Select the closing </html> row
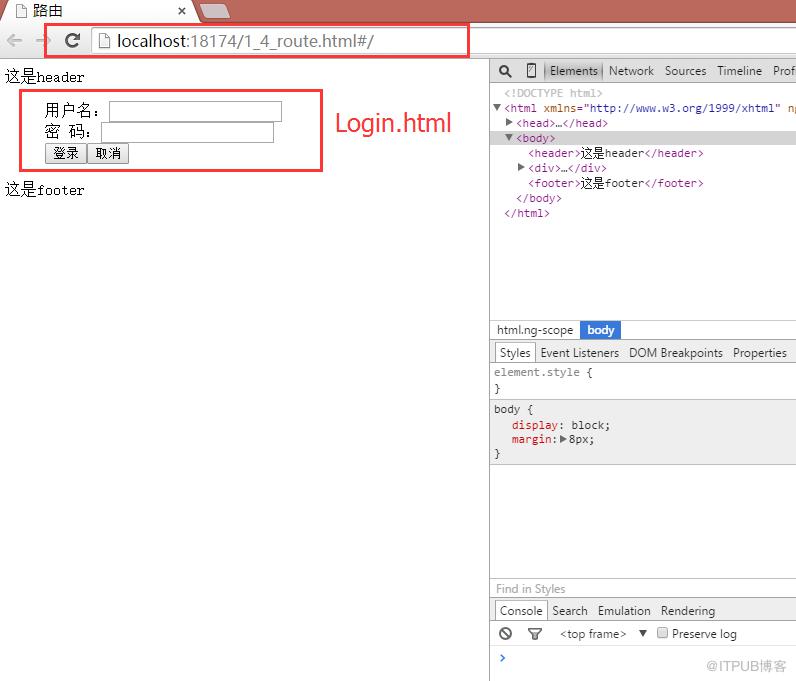This screenshot has height=681, width=796. click(x=526, y=213)
